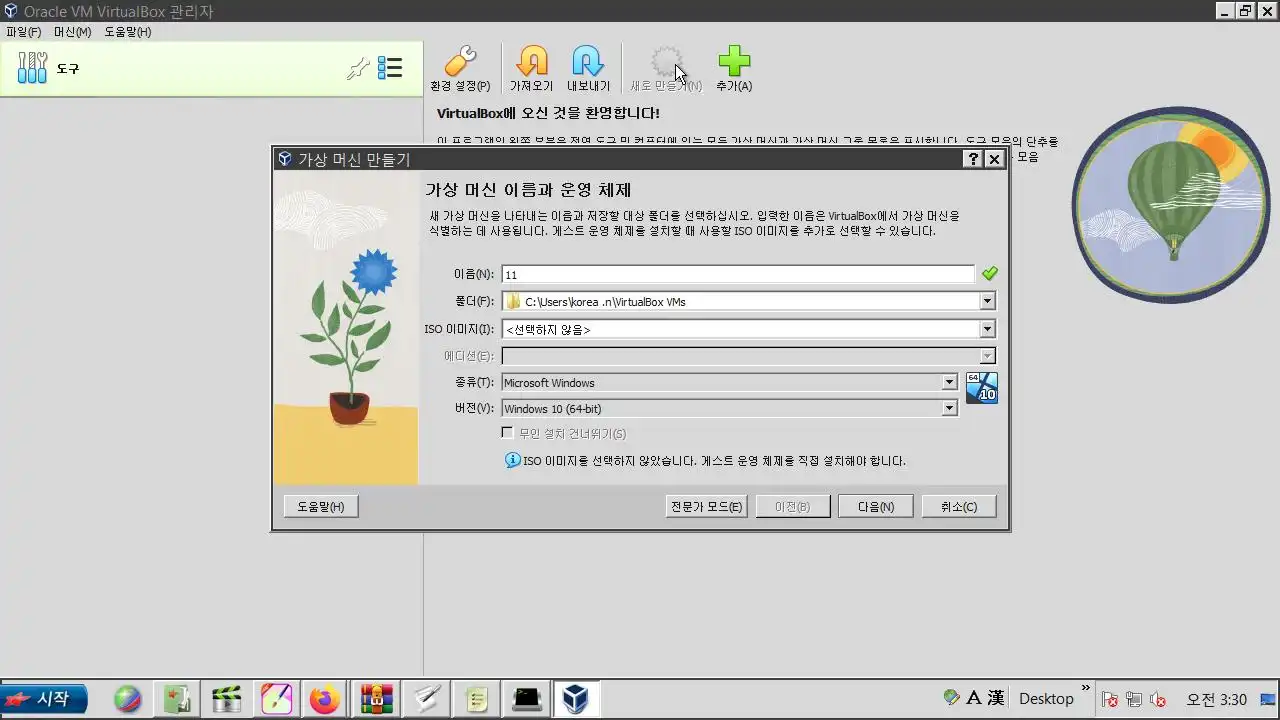
Task: Click the Next (다음) button
Action: 876,506
